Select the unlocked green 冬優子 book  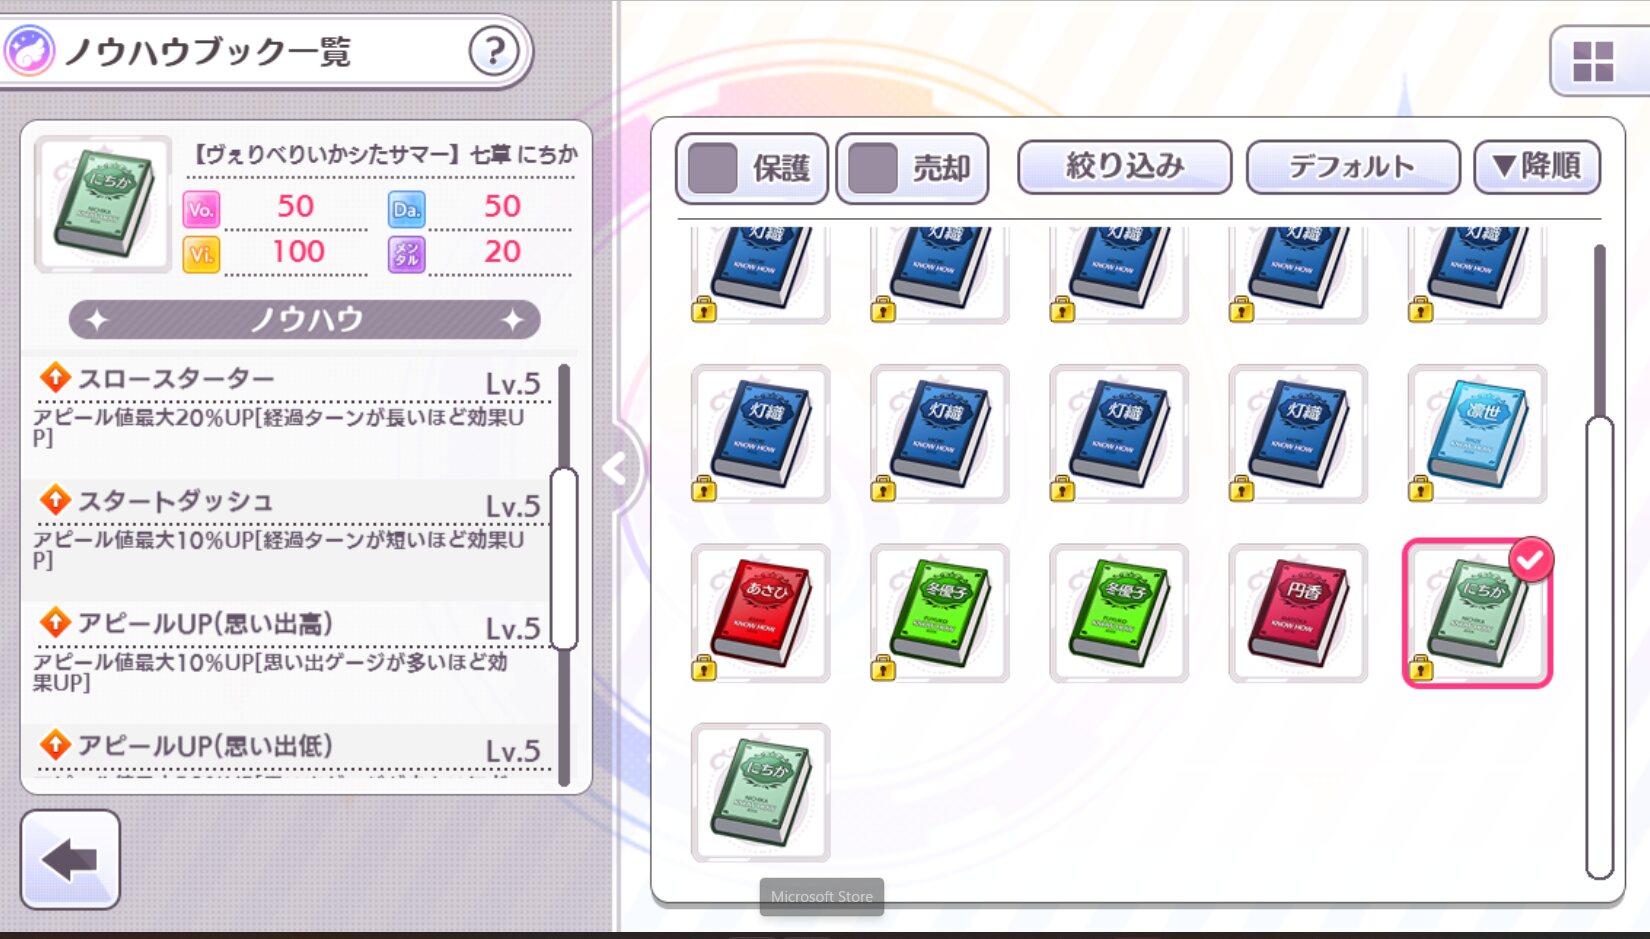coord(1119,613)
